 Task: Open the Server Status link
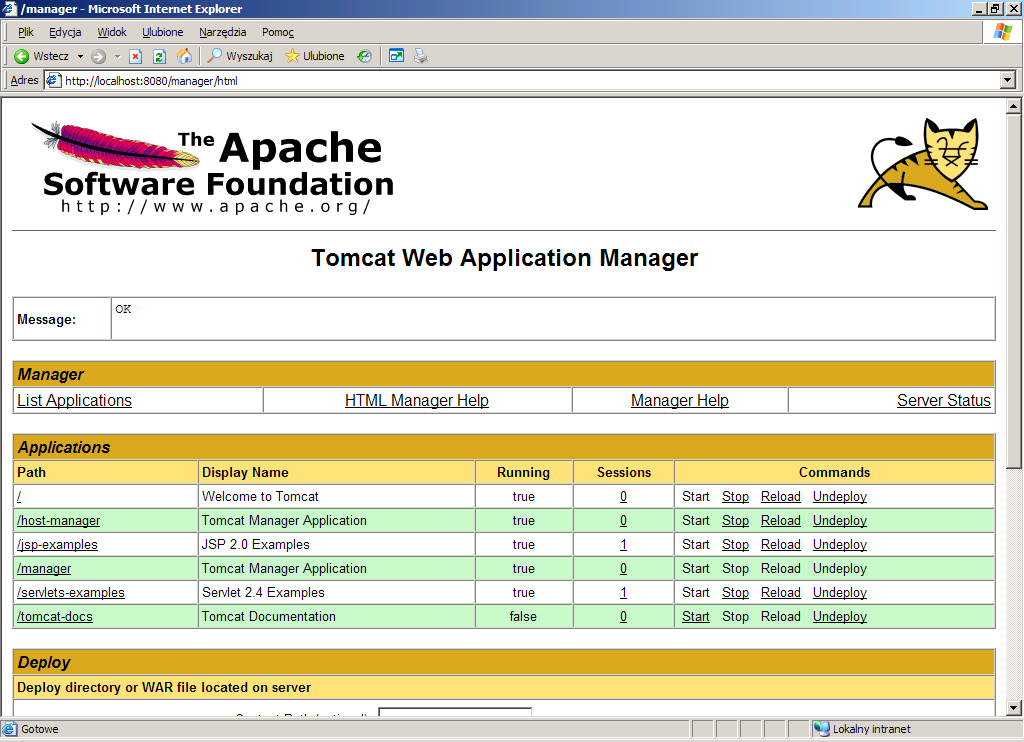coord(944,400)
